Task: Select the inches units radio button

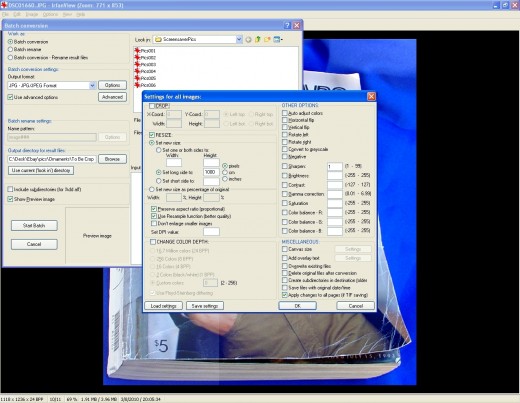Action: coord(225,179)
